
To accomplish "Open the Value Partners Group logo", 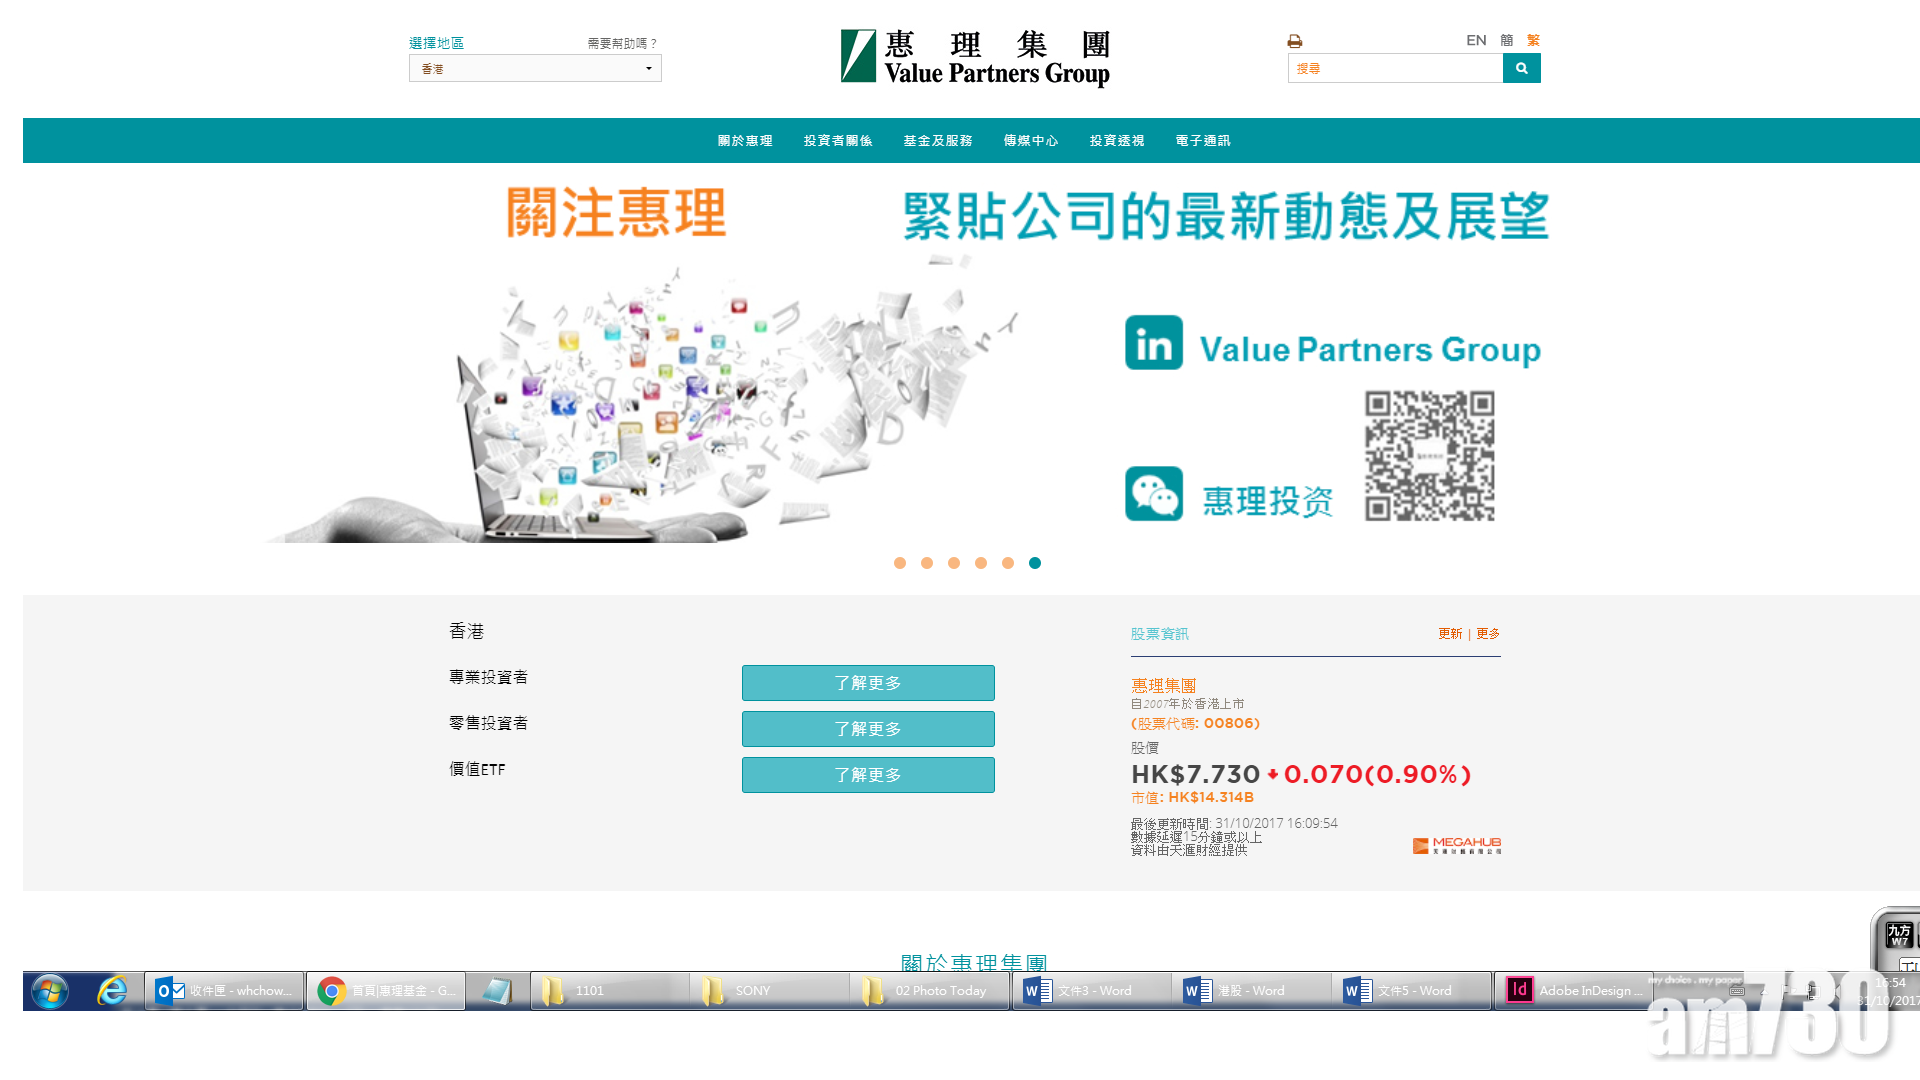I will point(975,57).
